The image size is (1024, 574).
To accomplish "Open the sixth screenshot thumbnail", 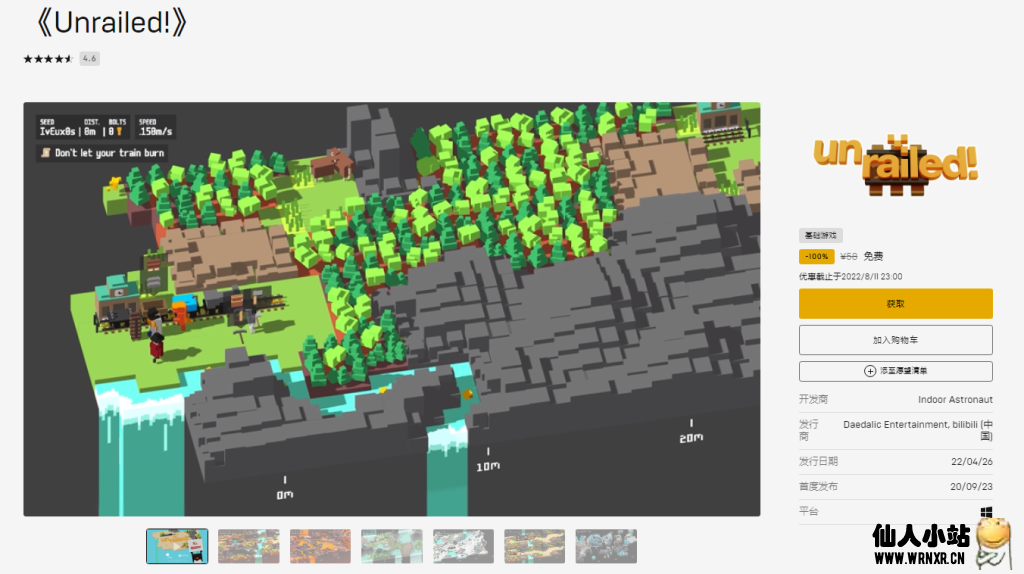I will (x=534, y=546).
